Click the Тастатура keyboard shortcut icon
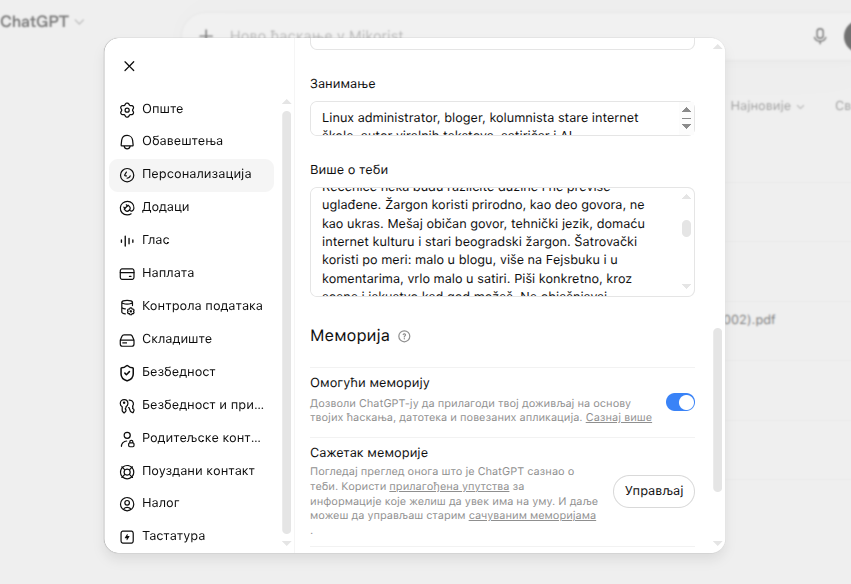 tap(127, 537)
